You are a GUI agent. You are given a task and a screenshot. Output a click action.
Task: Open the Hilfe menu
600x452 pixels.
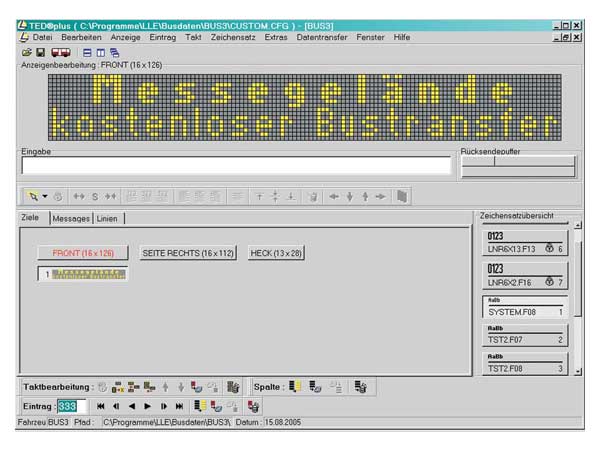(x=402, y=37)
